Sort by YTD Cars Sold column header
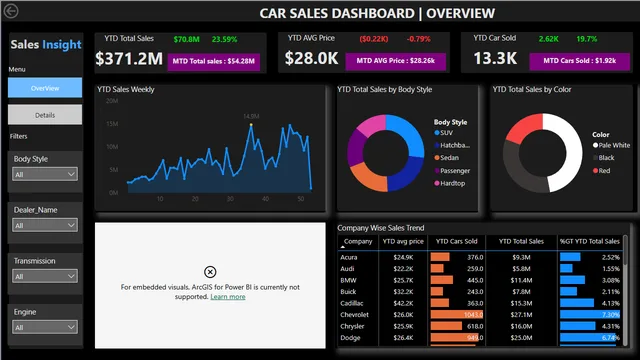The height and width of the screenshot is (360, 640). pos(456,241)
